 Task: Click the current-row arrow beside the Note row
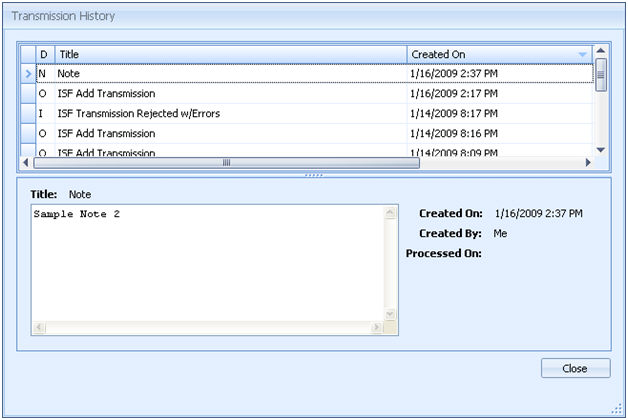28,74
